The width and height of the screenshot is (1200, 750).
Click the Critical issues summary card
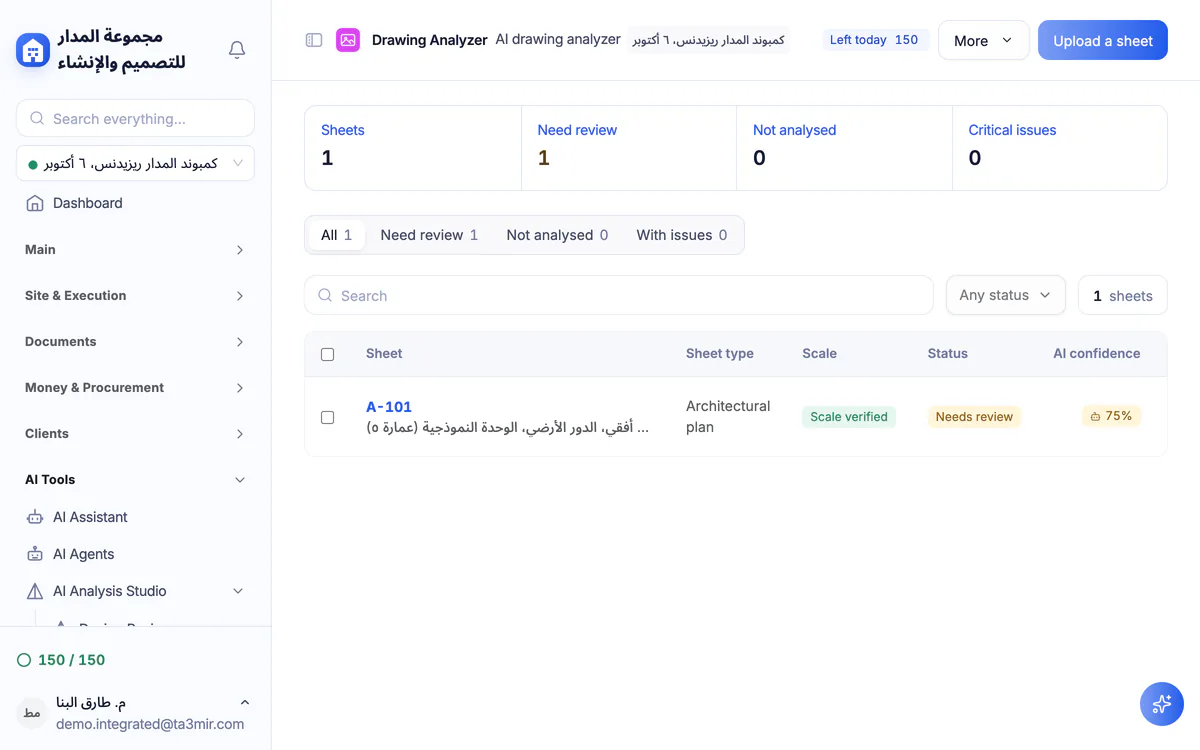[x=1060, y=148]
